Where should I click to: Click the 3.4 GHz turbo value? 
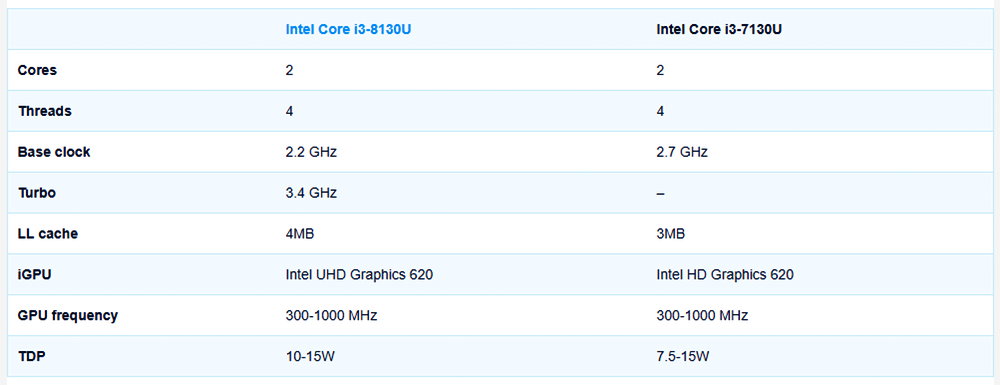[311, 192]
